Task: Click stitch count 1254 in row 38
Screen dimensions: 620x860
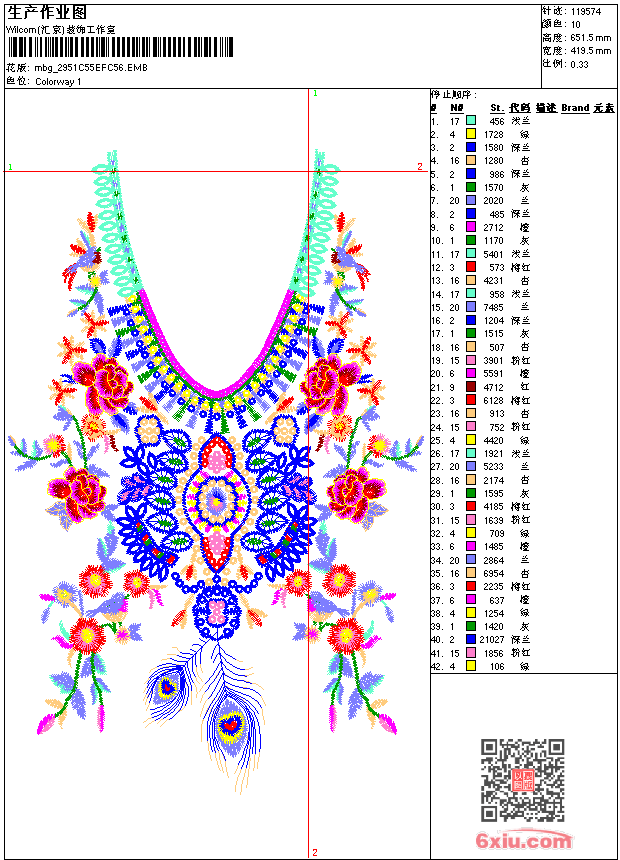Action: tap(493, 613)
